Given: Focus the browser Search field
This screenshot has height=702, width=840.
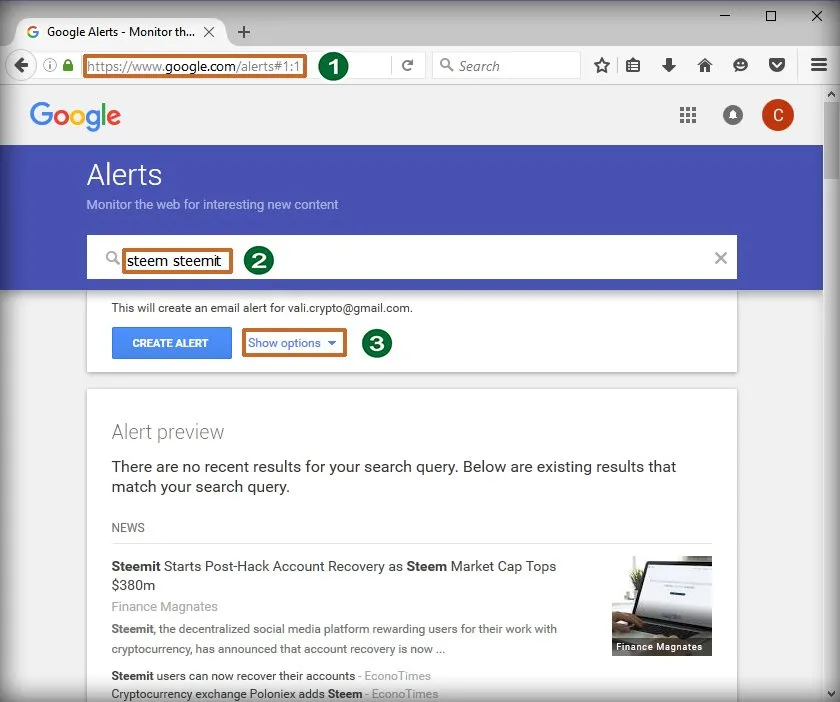Looking at the screenshot, I should (506, 65).
